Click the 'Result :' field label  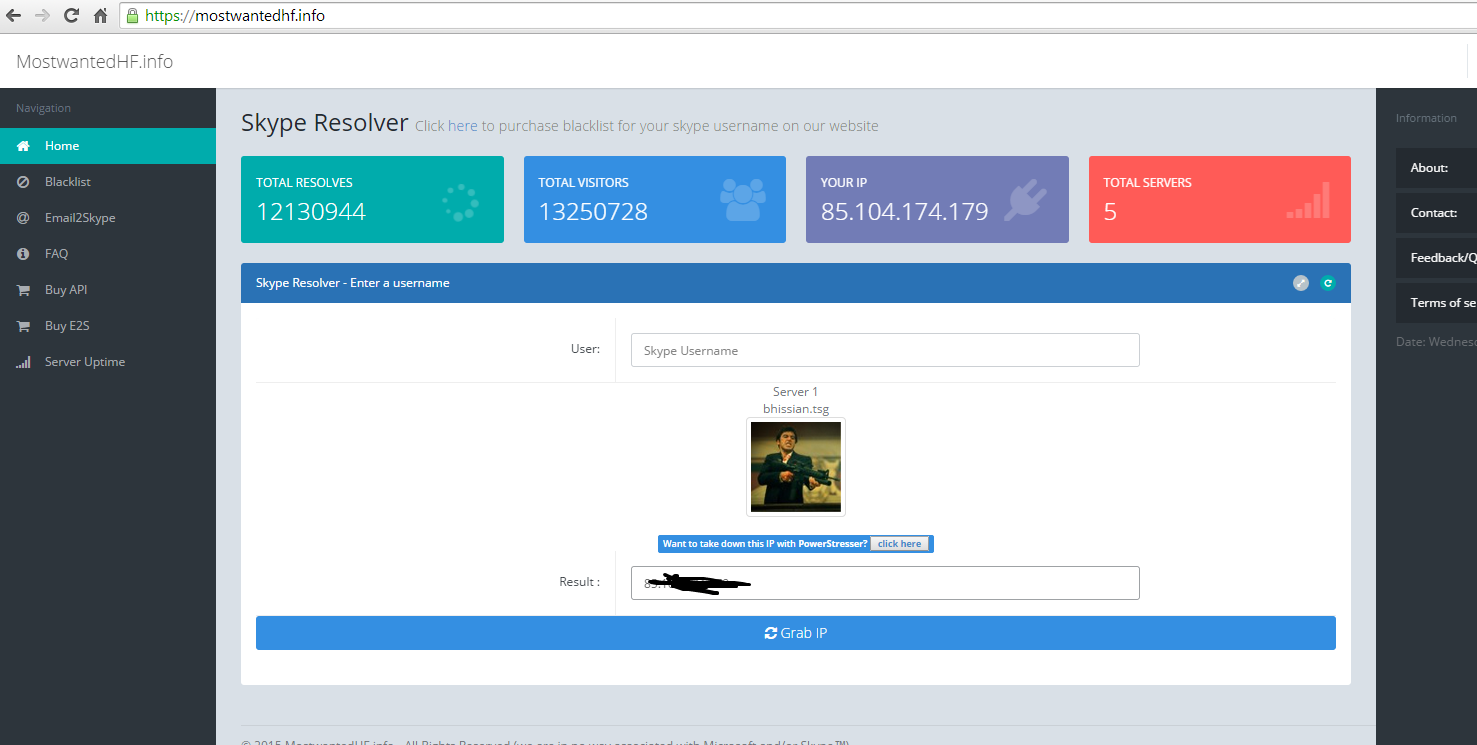pyautogui.click(x=579, y=582)
